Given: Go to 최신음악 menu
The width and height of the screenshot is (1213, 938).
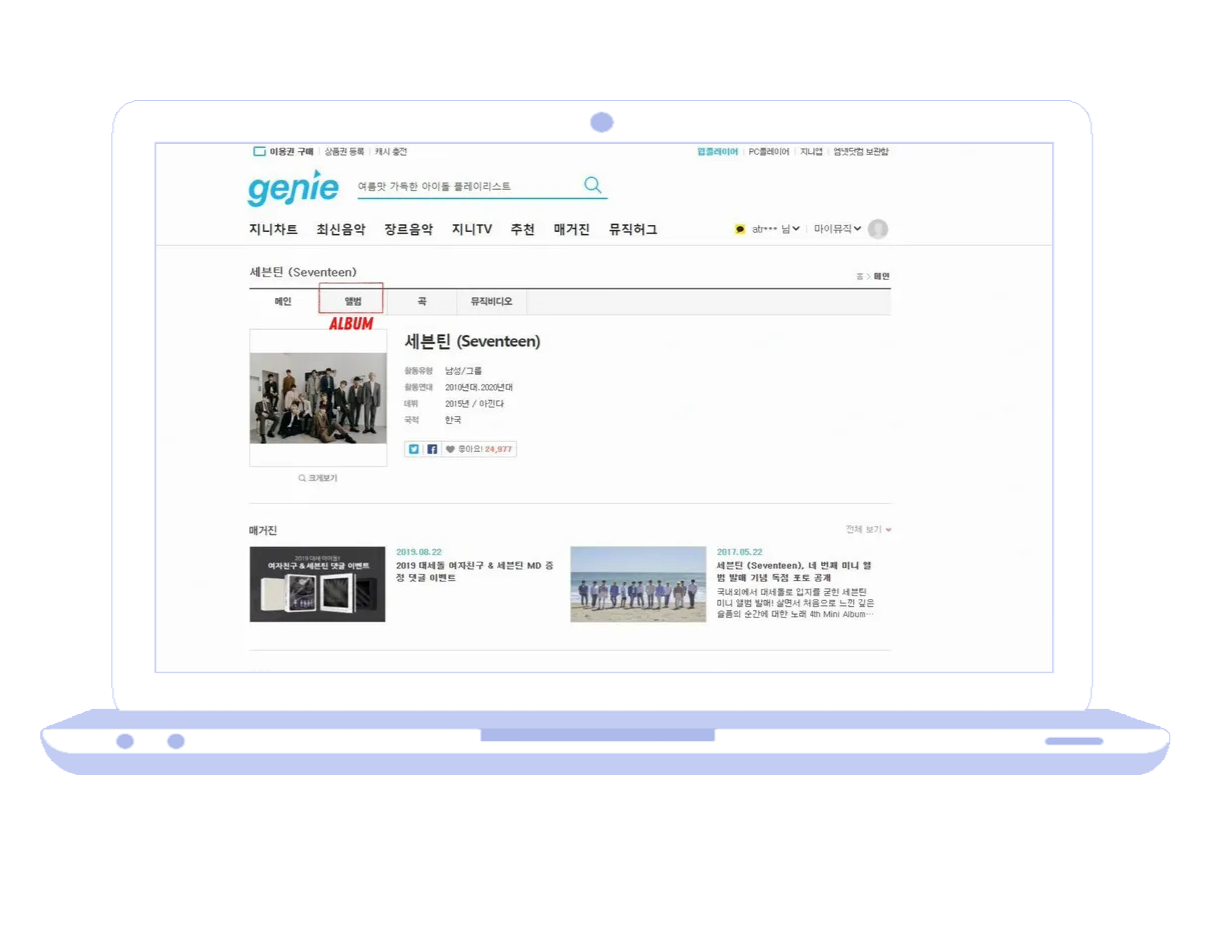Looking at the screenshot, I should point(341,229).
